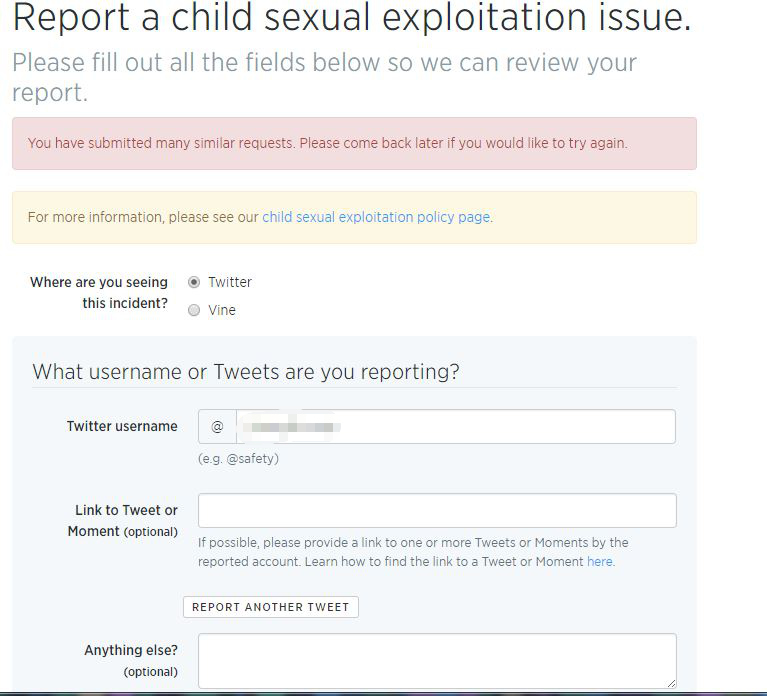Click the 'What username or Tweets are you reporting?' heading

click(x=246, y=372)
